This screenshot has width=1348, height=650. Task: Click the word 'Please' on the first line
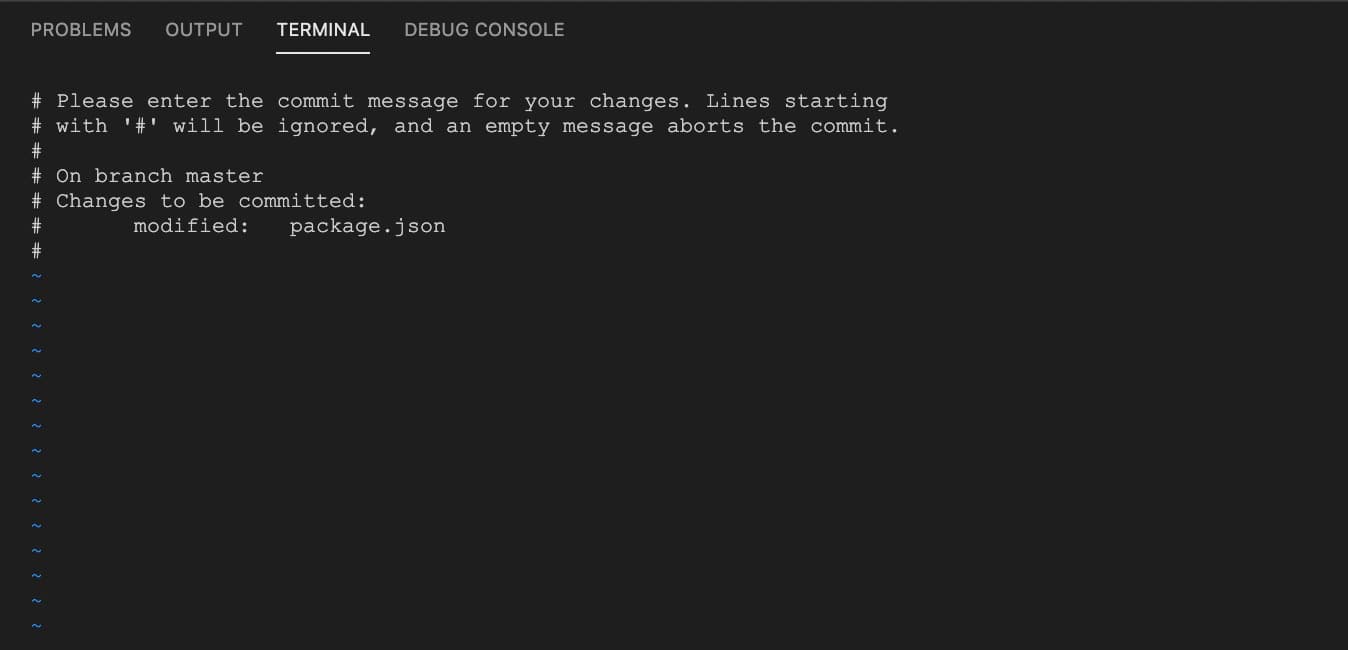95,101
